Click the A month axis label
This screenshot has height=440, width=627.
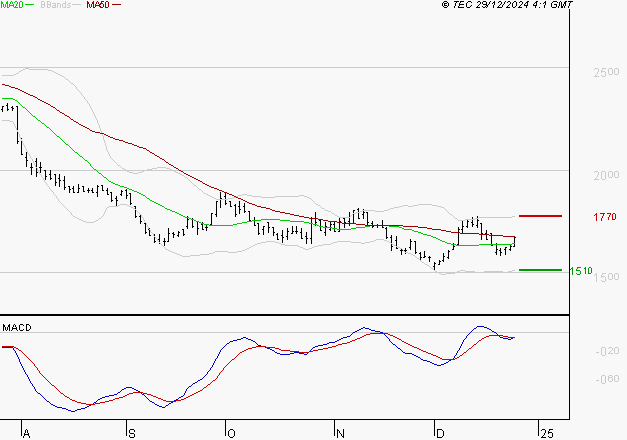26,434
